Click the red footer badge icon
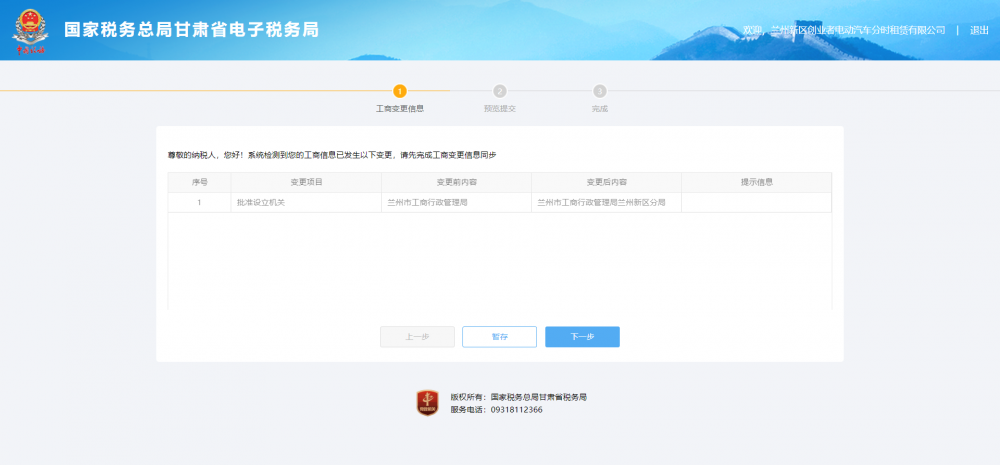1000x465 pixels. (427, 403)
